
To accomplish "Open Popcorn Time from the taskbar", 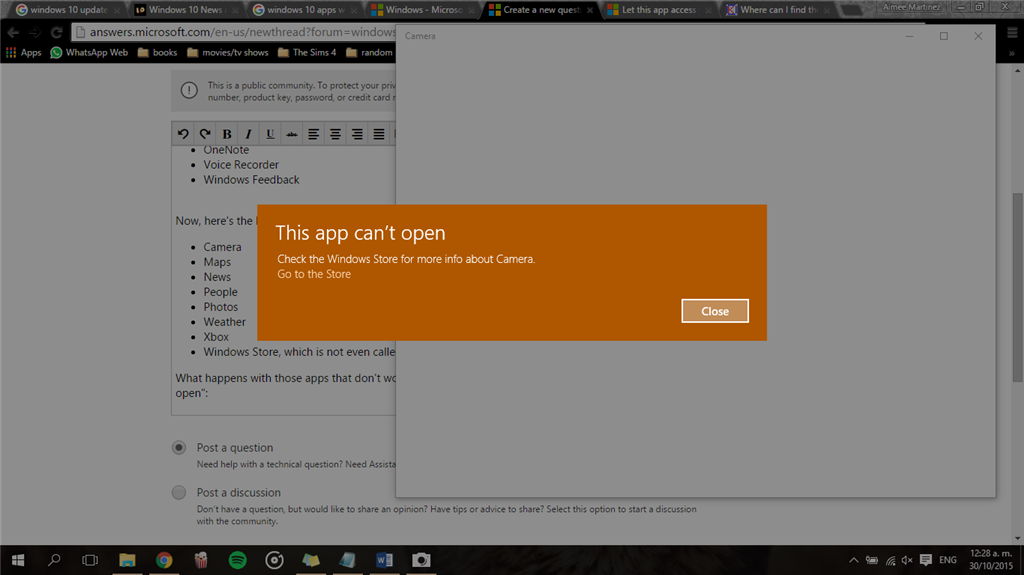I will [200, 560].
